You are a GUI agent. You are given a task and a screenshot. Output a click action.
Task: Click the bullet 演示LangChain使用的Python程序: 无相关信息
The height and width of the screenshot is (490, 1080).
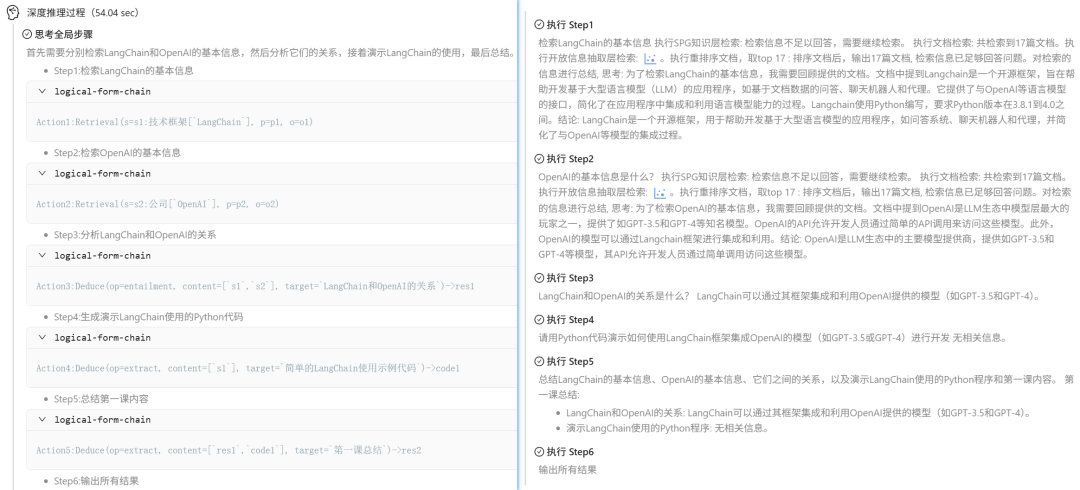click(667, 428)
